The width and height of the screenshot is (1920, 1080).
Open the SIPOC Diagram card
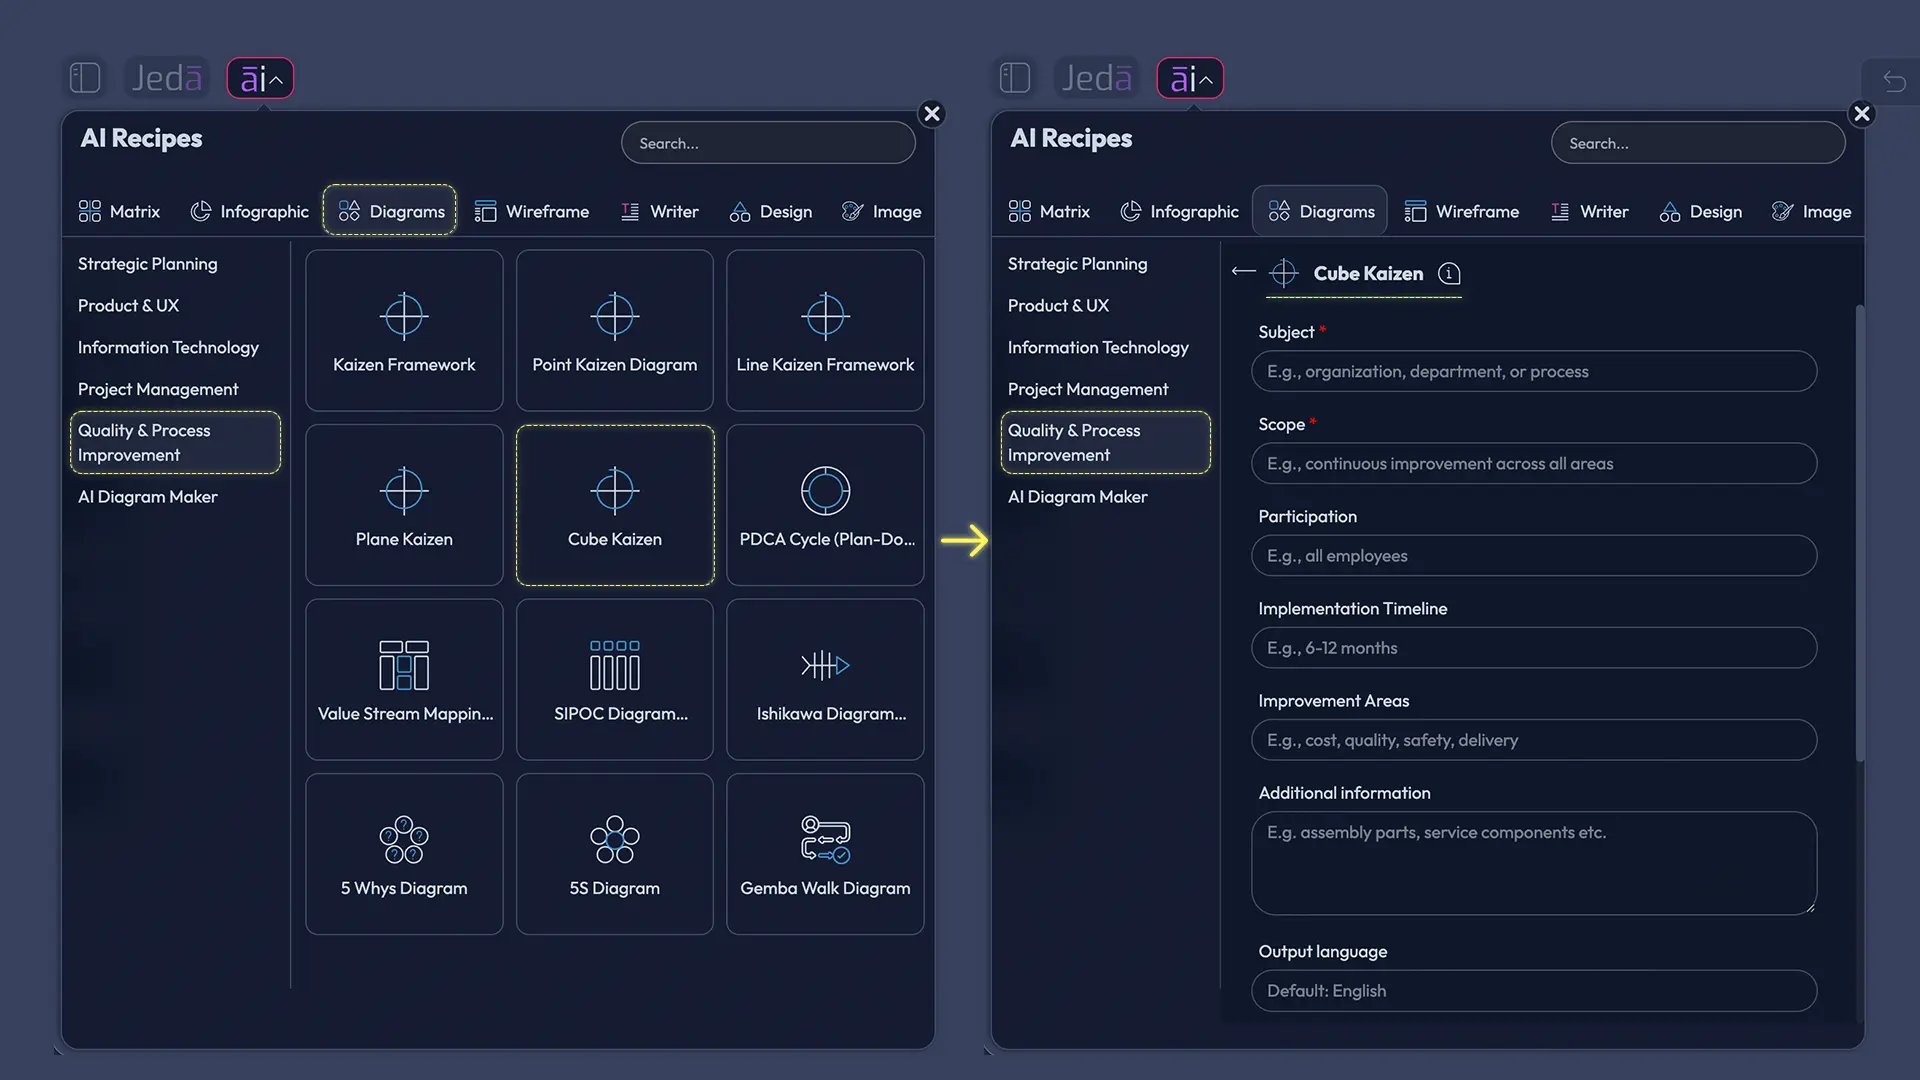coord(614,679)
